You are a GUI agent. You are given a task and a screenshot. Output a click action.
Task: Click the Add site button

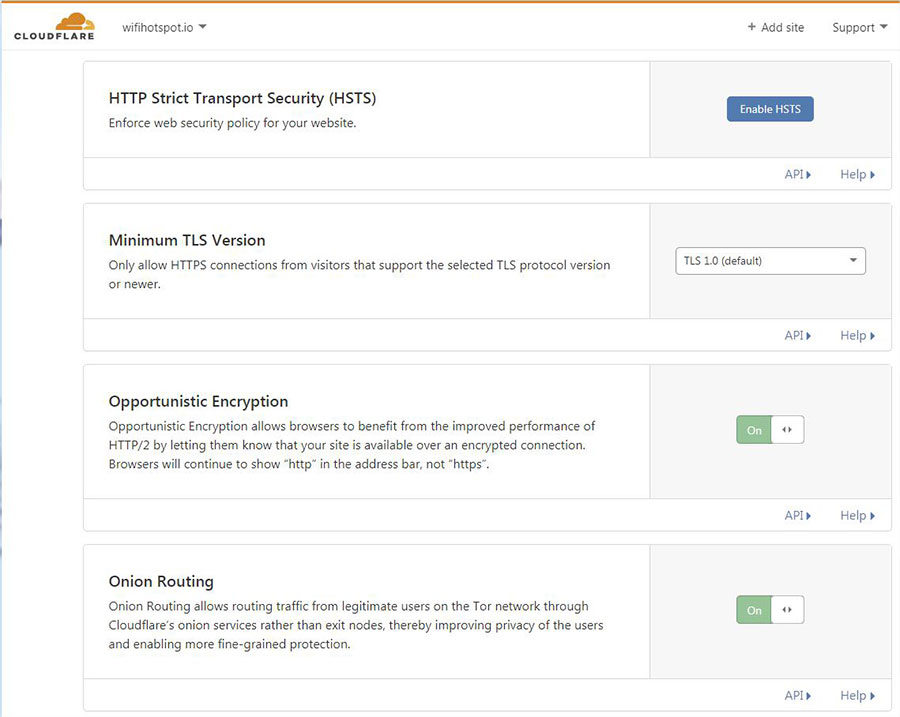776,27
